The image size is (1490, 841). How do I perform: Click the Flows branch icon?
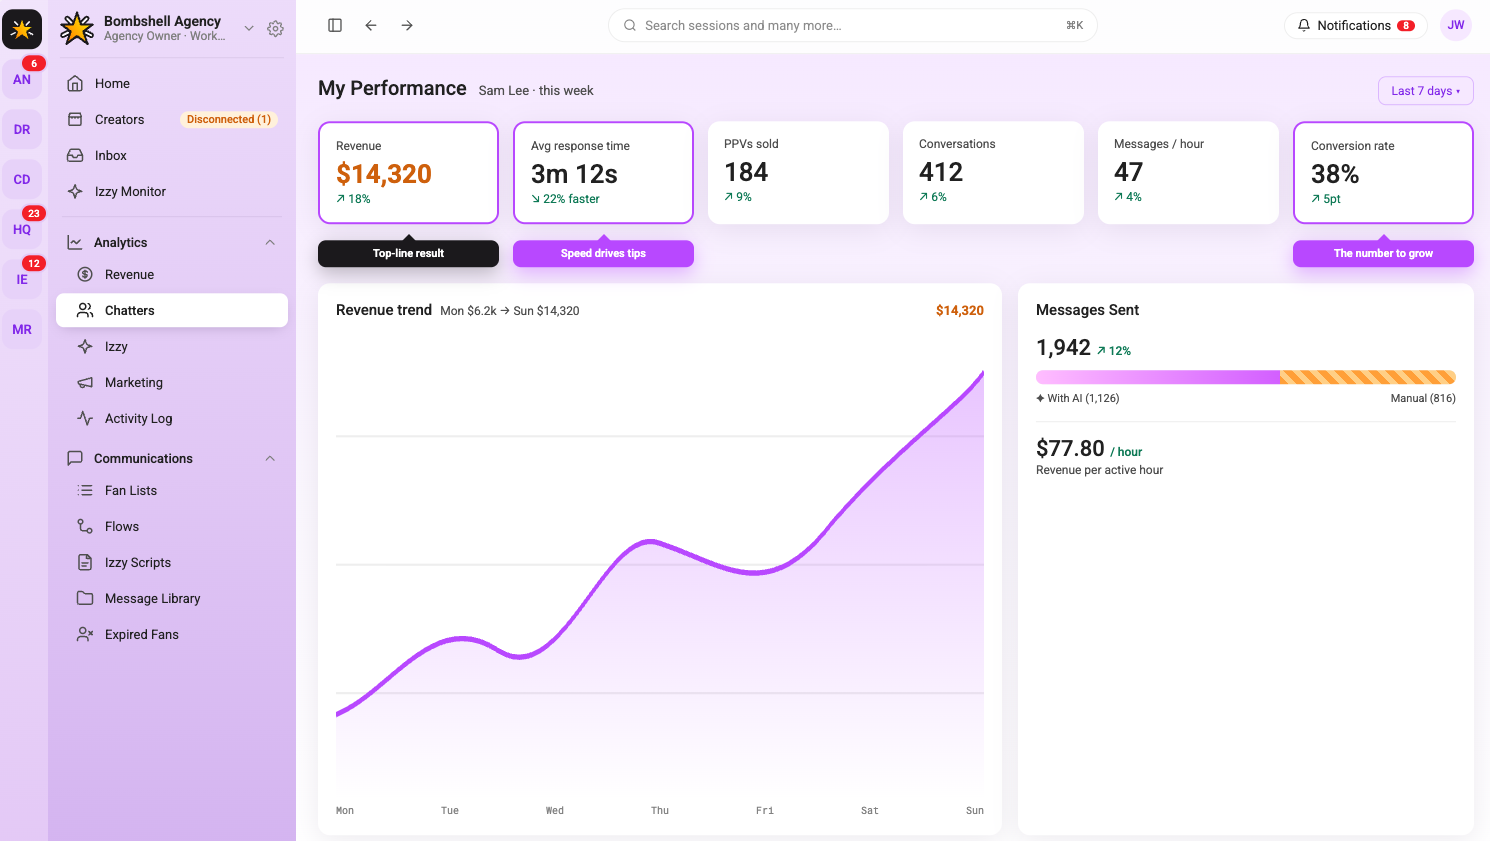(x=85, y=526)
